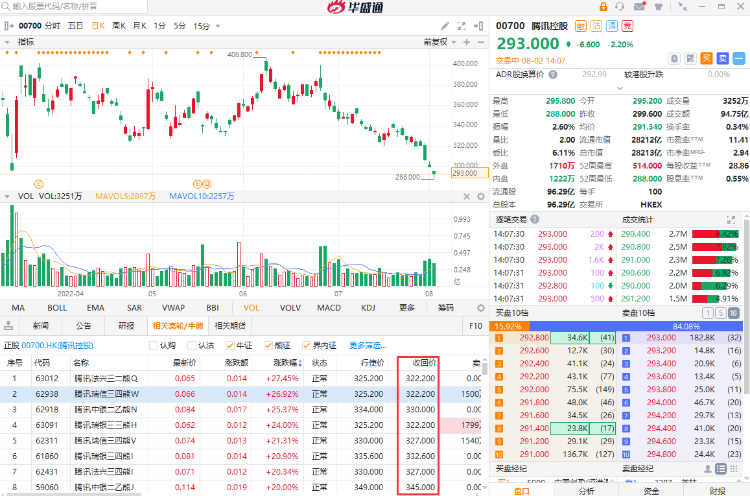Click broker list view icon in 卖盘经纪
This screenshot has width=750, height=496.
(x=721, y=469)
